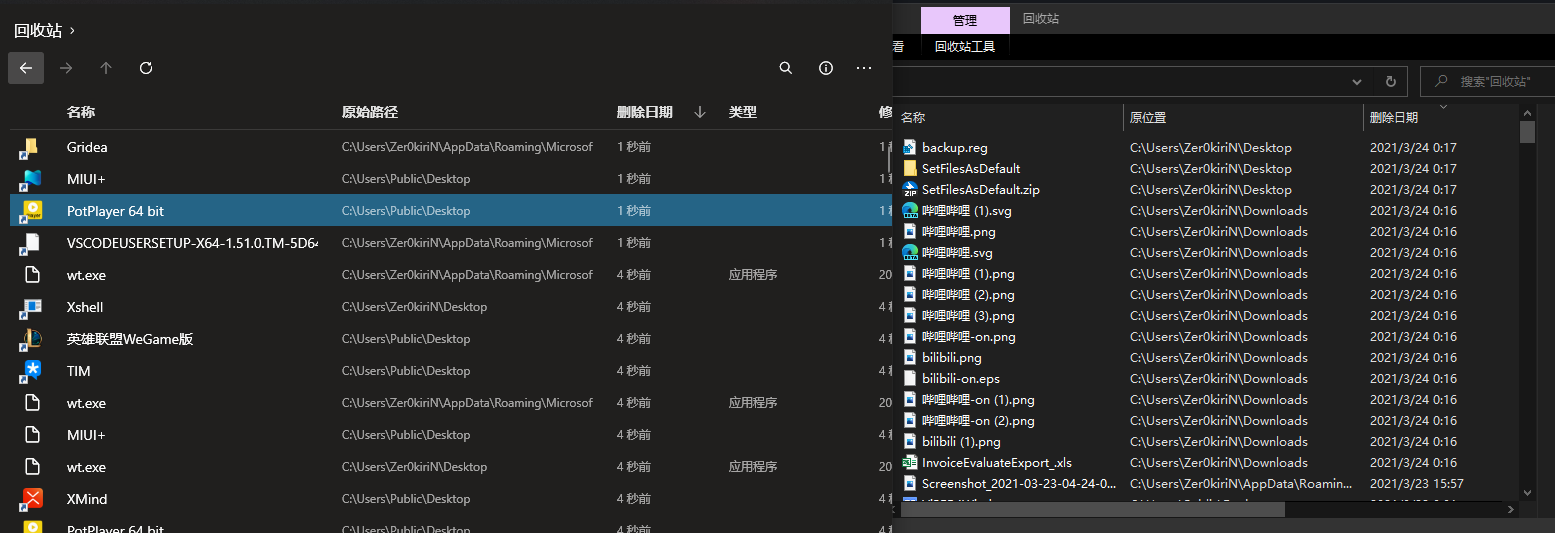Image resolution: width=1555 pixels, height=533 pixels.
Task: Select the 哔哩哔哩.png file name
Action: coord(958,232)
